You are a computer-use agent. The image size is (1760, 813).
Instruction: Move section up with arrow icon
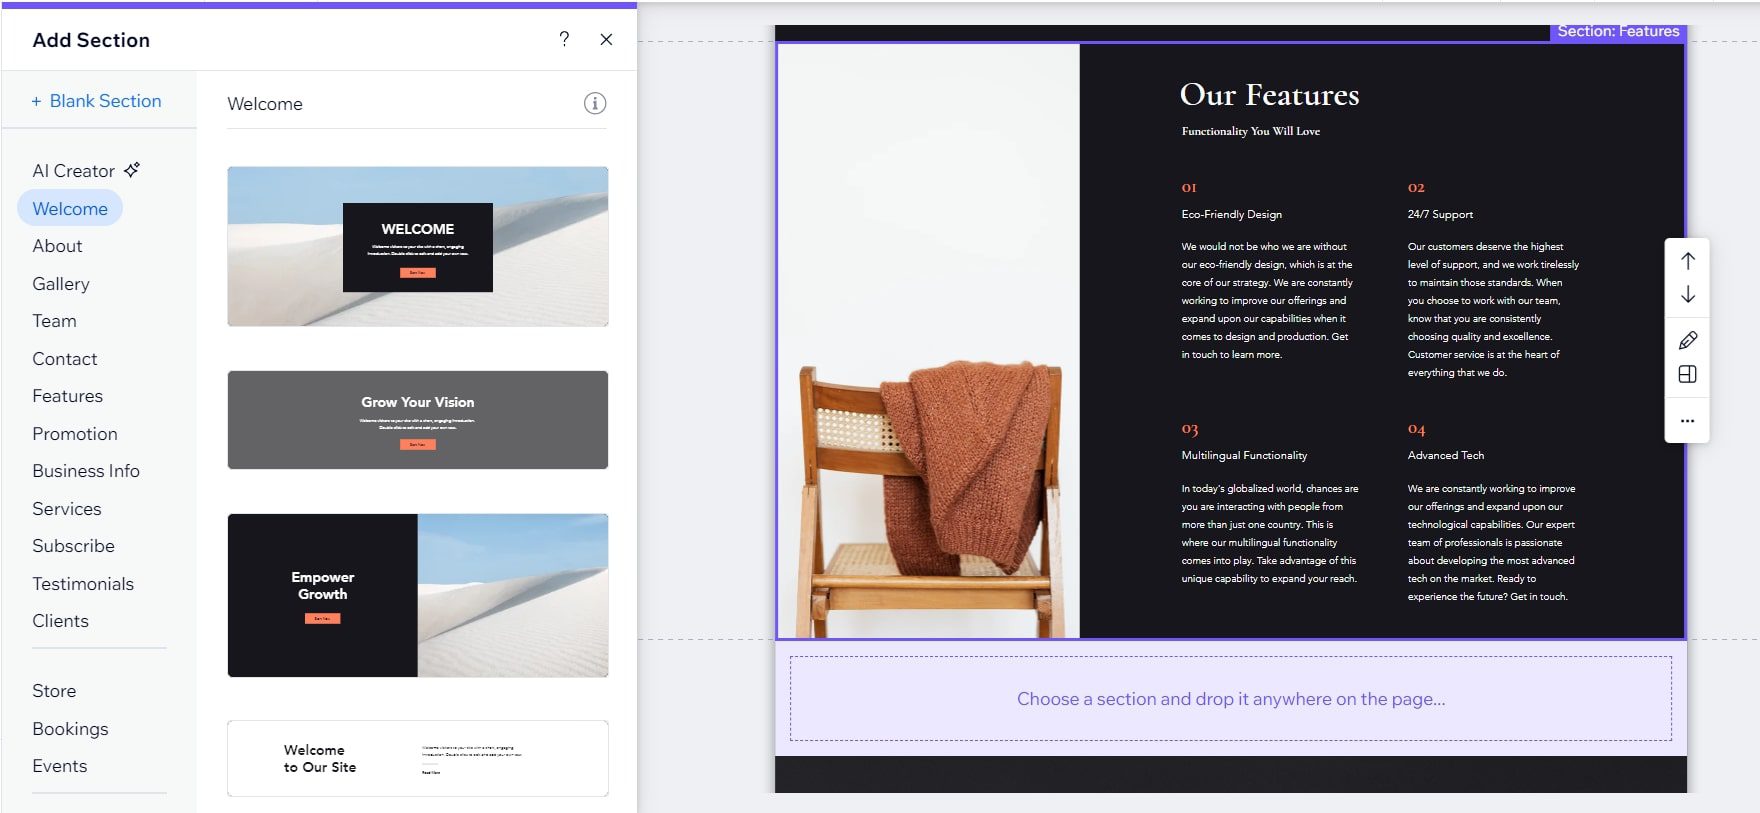[x=1687, y=261]
